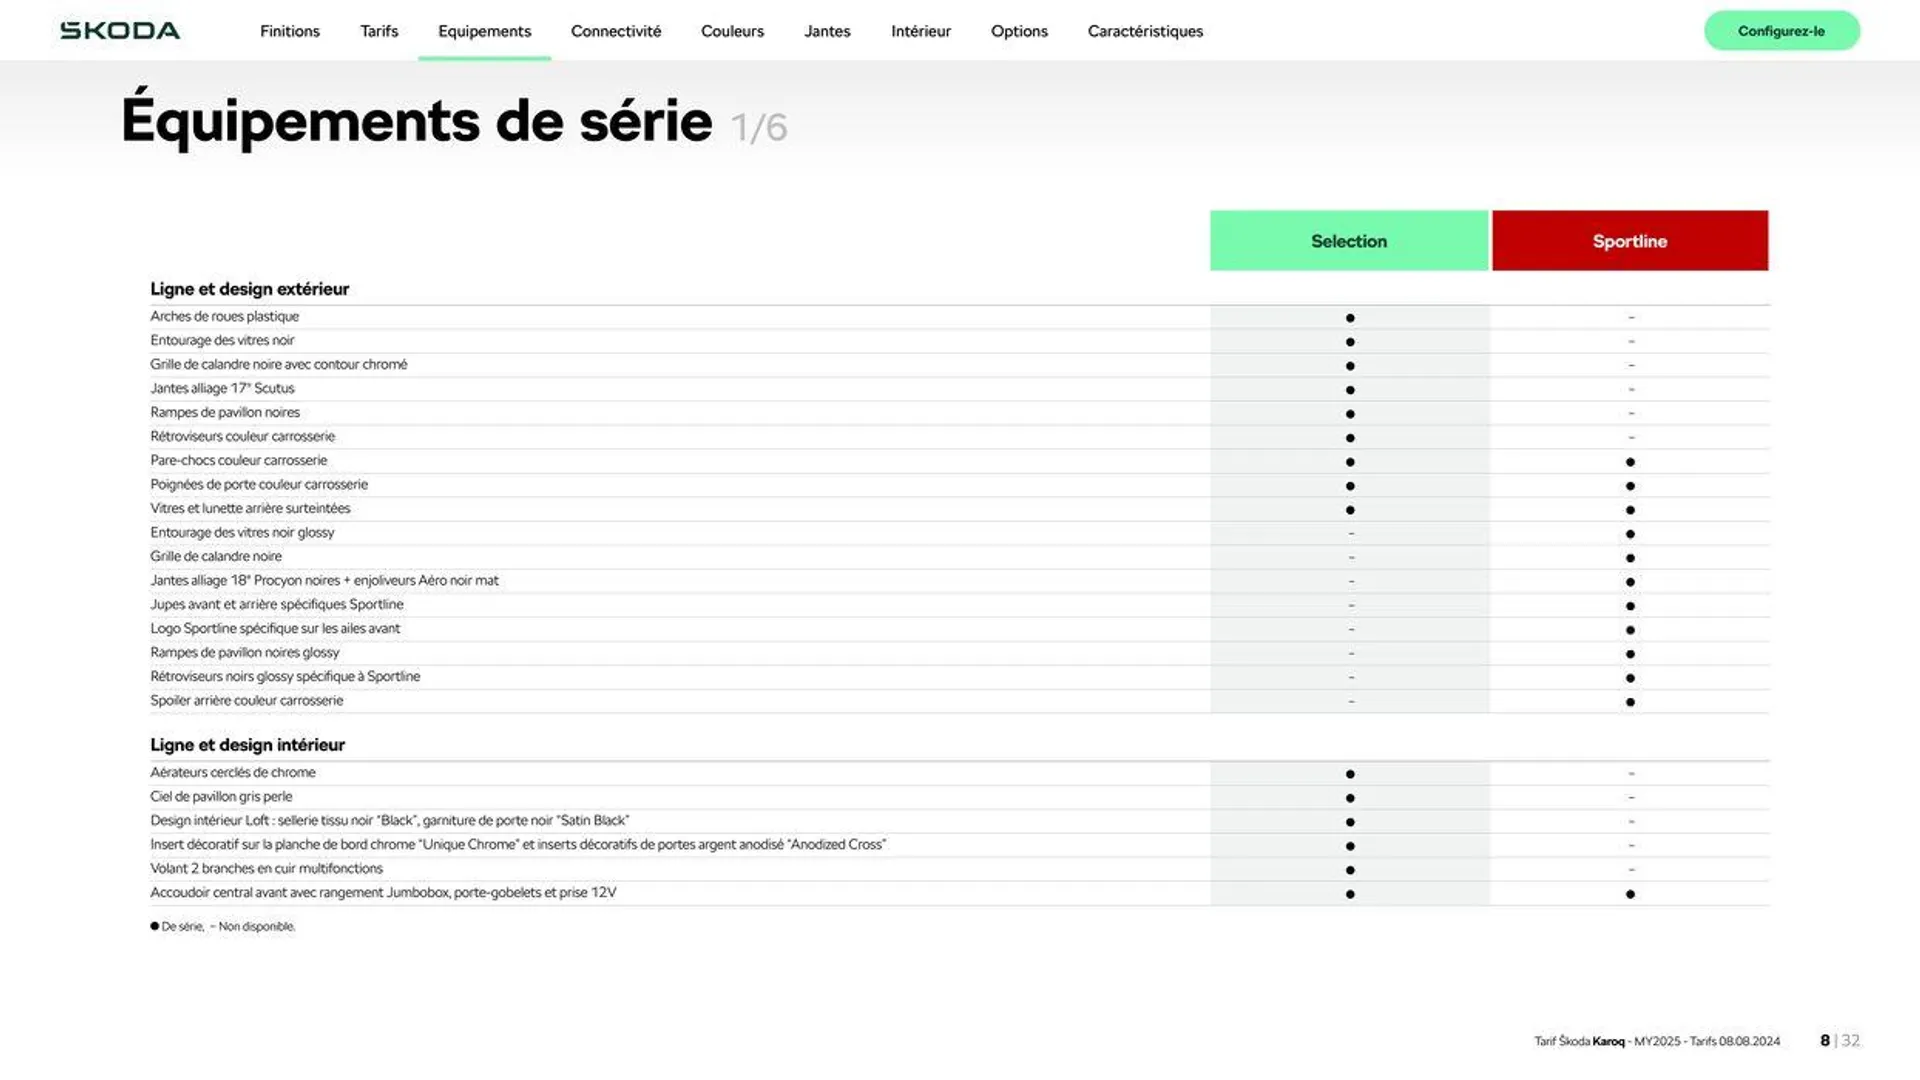Click the Configurez-le button
The width and height of the screenshot is (1920, 1080).
(1782, 30)
